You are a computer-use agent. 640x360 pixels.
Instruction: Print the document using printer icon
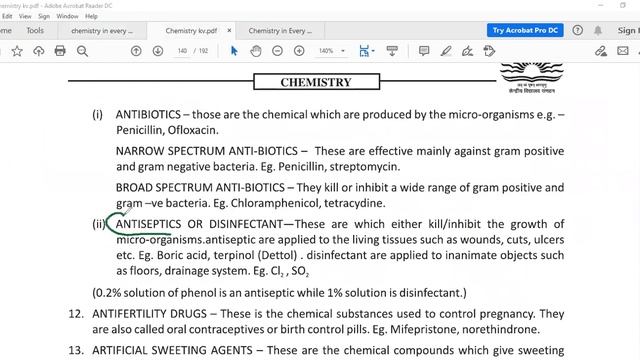coord(60,51)
